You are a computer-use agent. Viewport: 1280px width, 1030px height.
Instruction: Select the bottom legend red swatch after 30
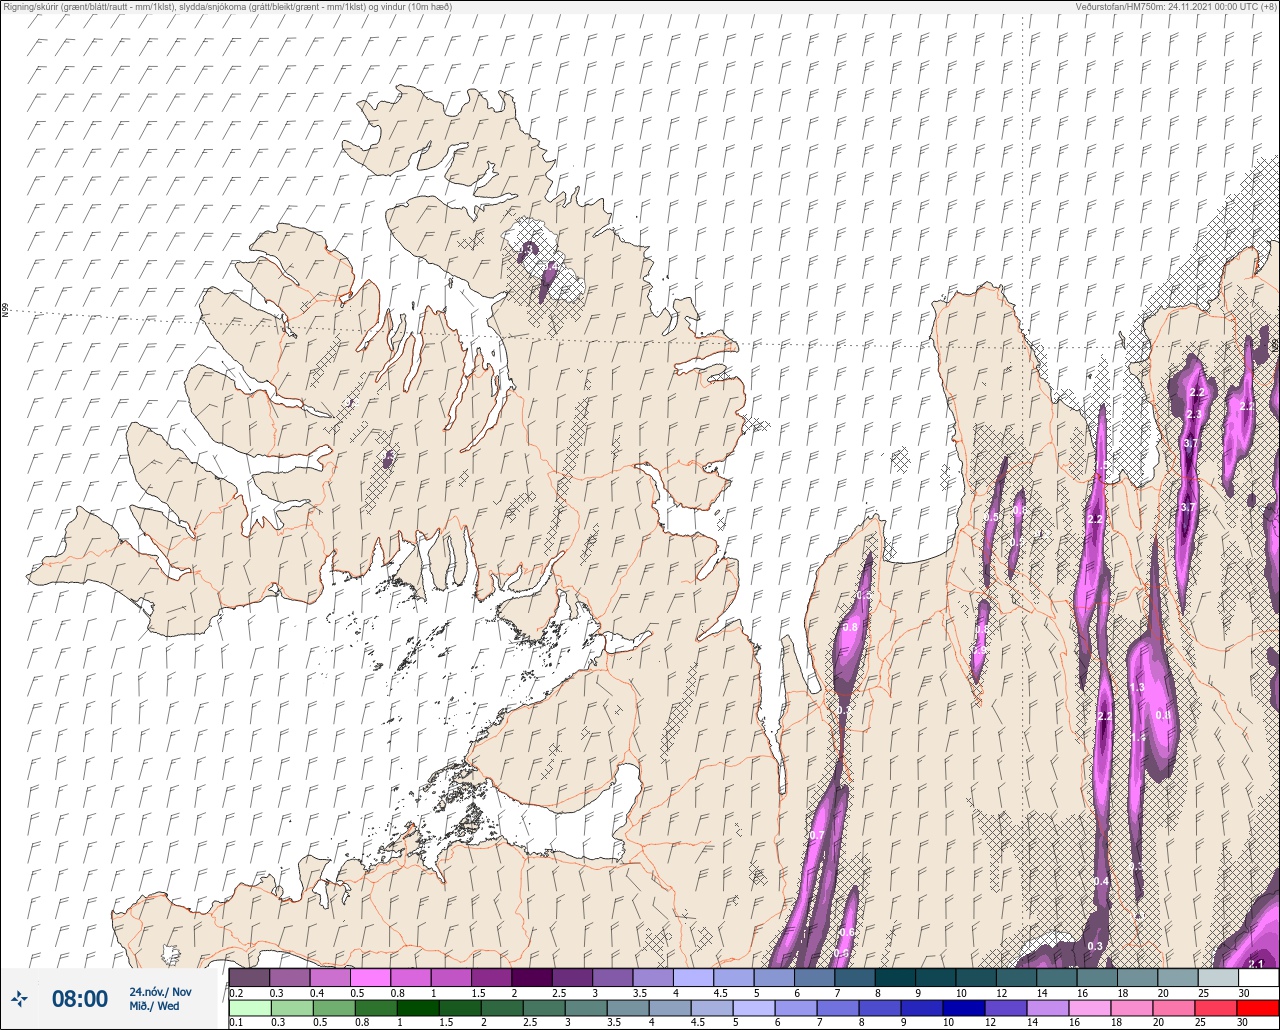(1258, 1007)
